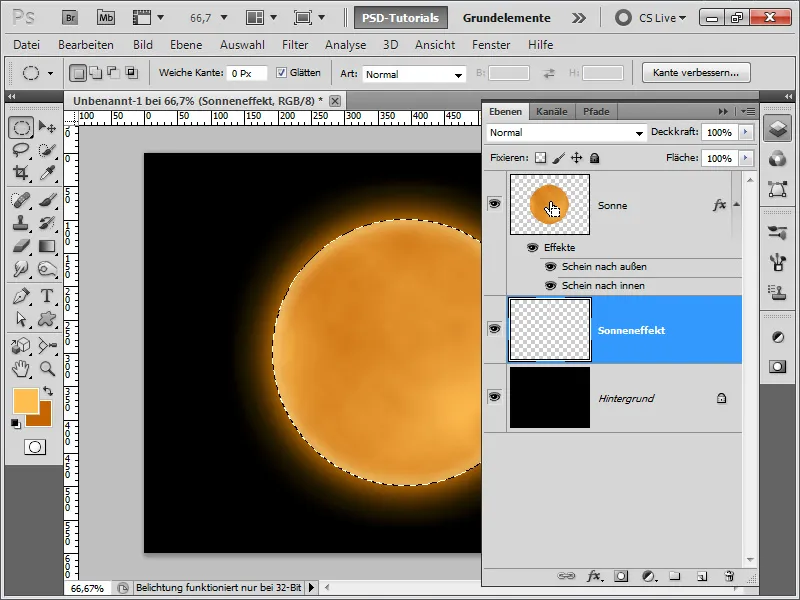Image resolution: width=800 pixels, height=600 pixels.
Task: Select the Path Selection tool
Action: click(x=21, y=319)
